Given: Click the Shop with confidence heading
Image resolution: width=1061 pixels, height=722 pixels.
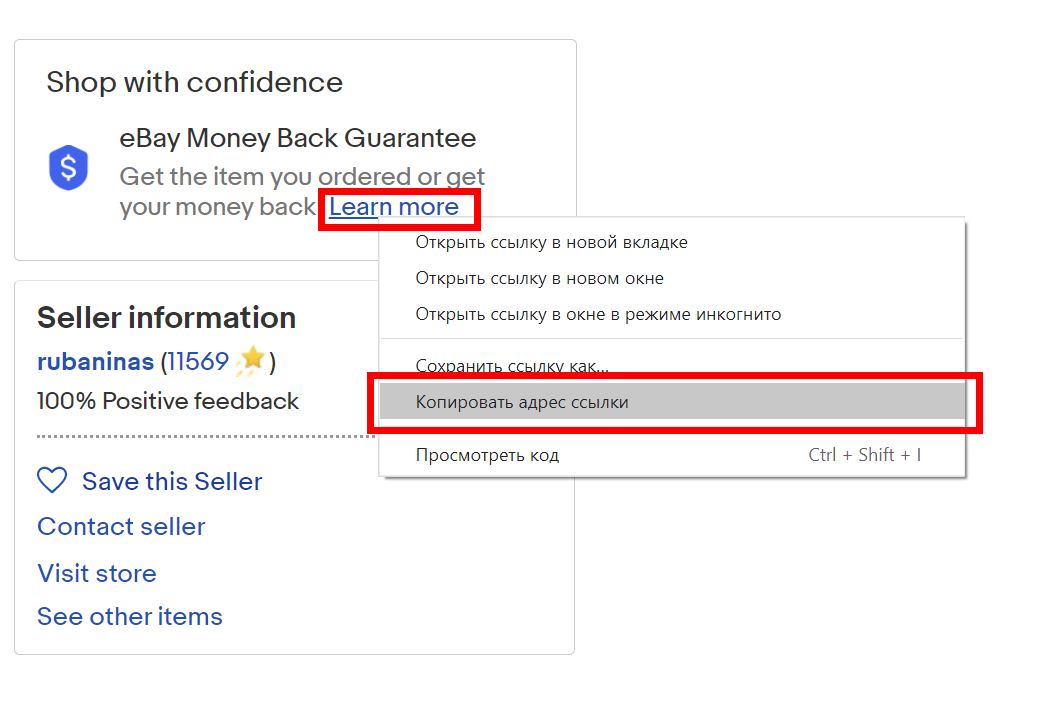Looking at the screenshot, I should click(194, 82).
